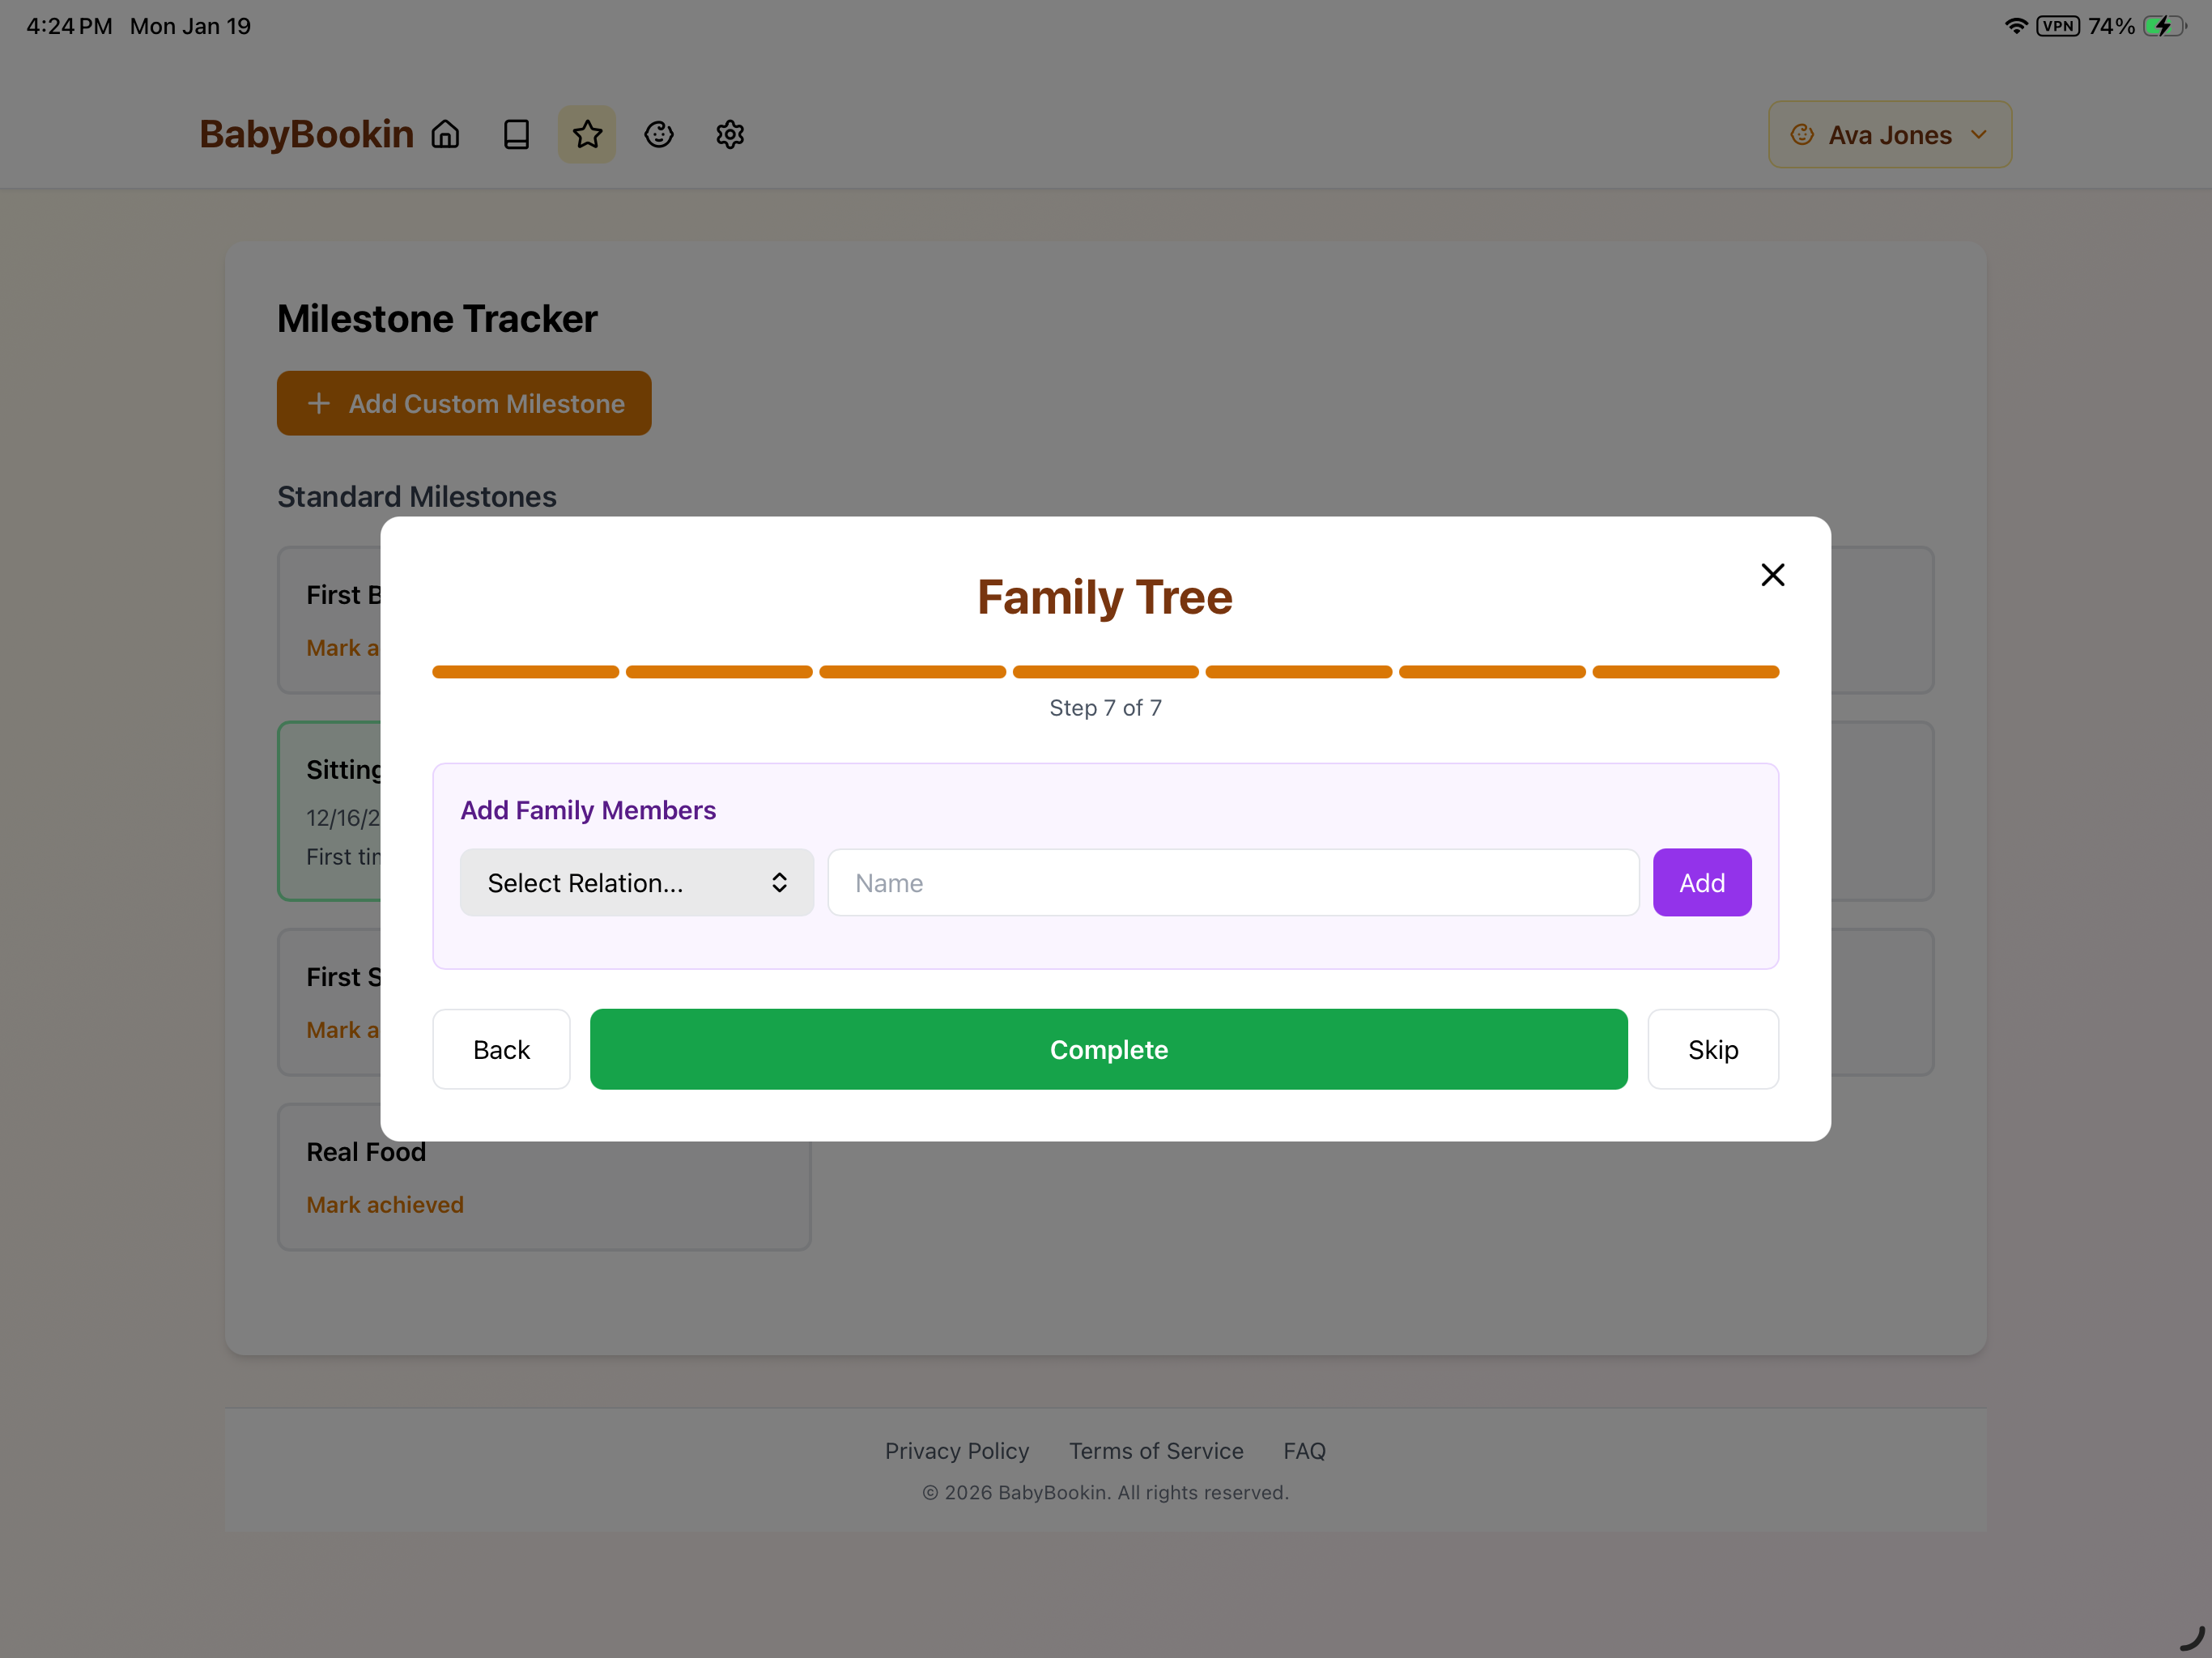This screenshot has height=1658, width=2212.
Task: Mark Real Food as achieved
Action: (x=385, y=1204)
